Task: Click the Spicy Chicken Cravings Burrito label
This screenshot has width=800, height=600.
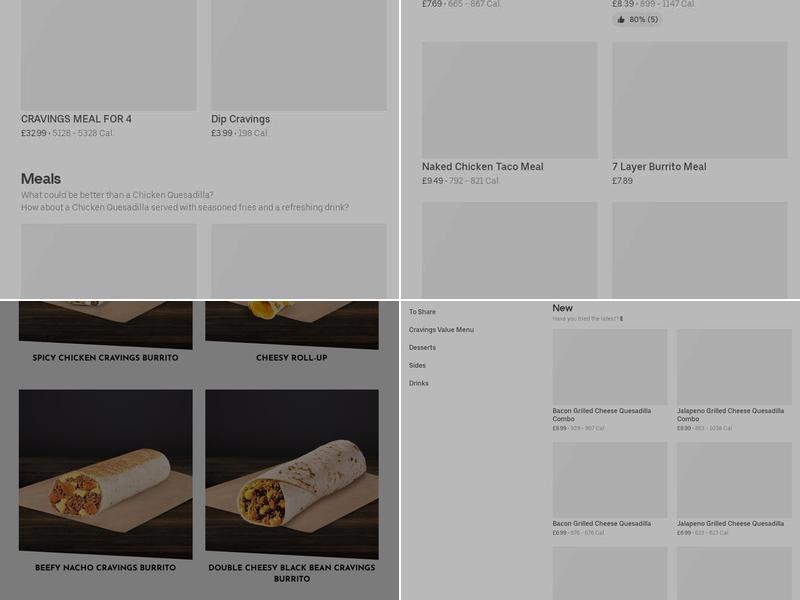Action: pyautogui.click(x=106, y=358)
